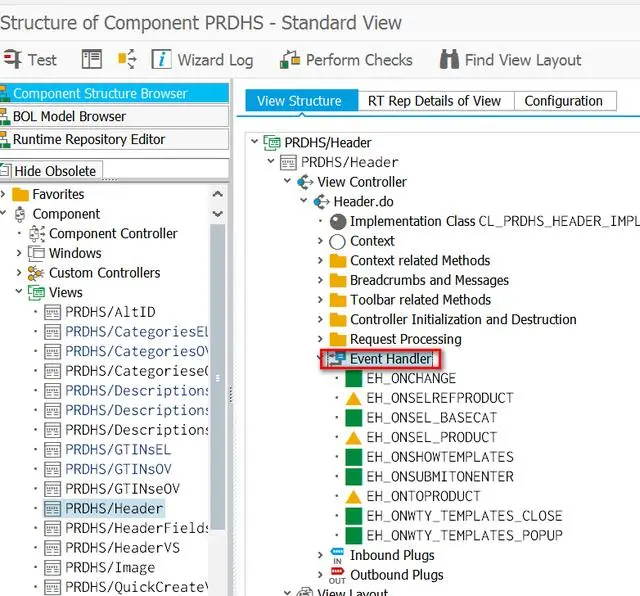Collapse the top PRDHS/Header root node
Screen dimensions: 640x596
[254, 142]
